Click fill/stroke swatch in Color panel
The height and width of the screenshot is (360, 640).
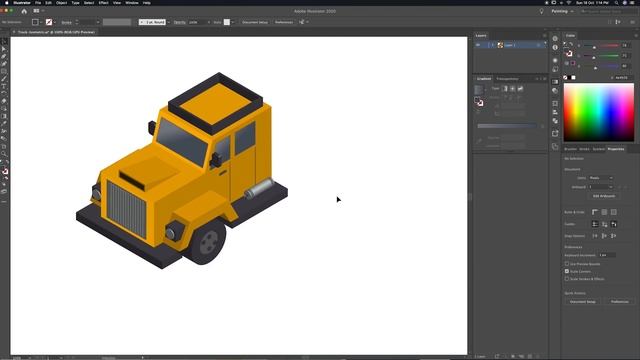click(x=568, y=53)
